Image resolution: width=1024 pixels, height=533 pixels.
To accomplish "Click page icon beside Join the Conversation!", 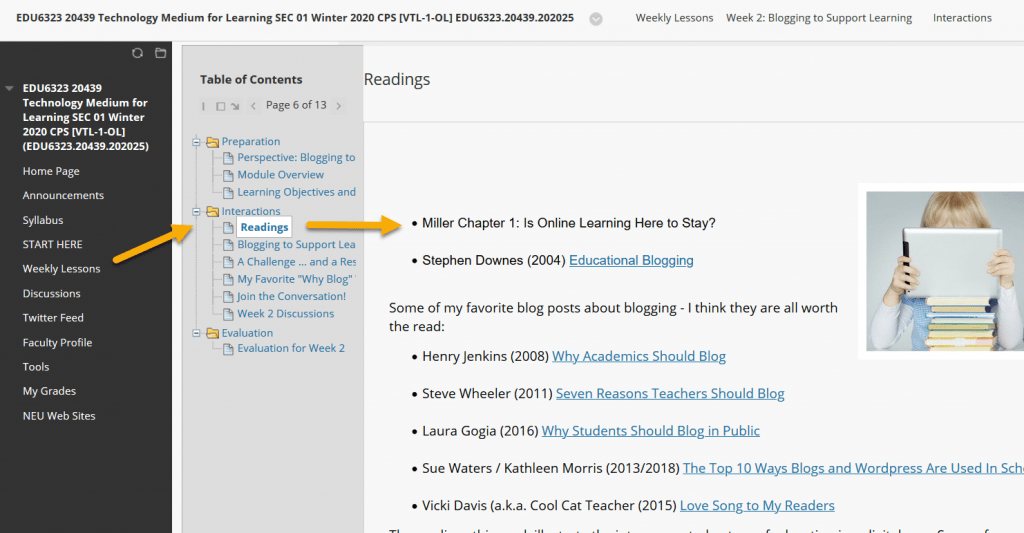I will click(228, 297).
